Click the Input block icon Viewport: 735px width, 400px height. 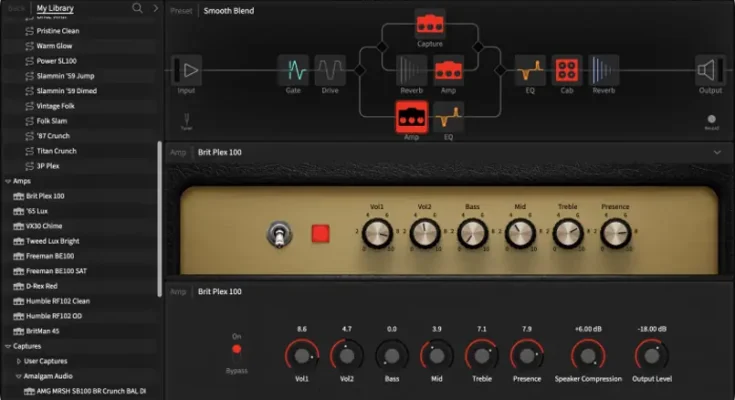[x=187, y=71]
